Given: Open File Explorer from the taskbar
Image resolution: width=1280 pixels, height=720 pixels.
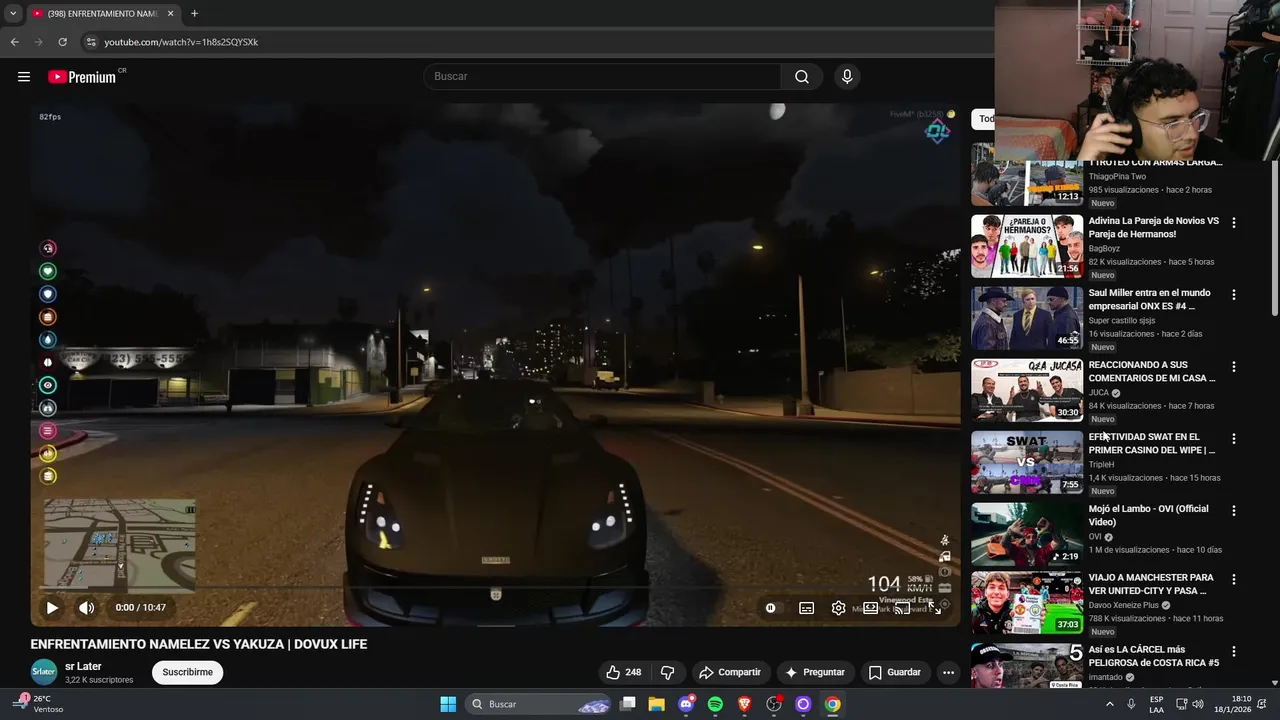Looking at the screenshot, I should point(657,704).
